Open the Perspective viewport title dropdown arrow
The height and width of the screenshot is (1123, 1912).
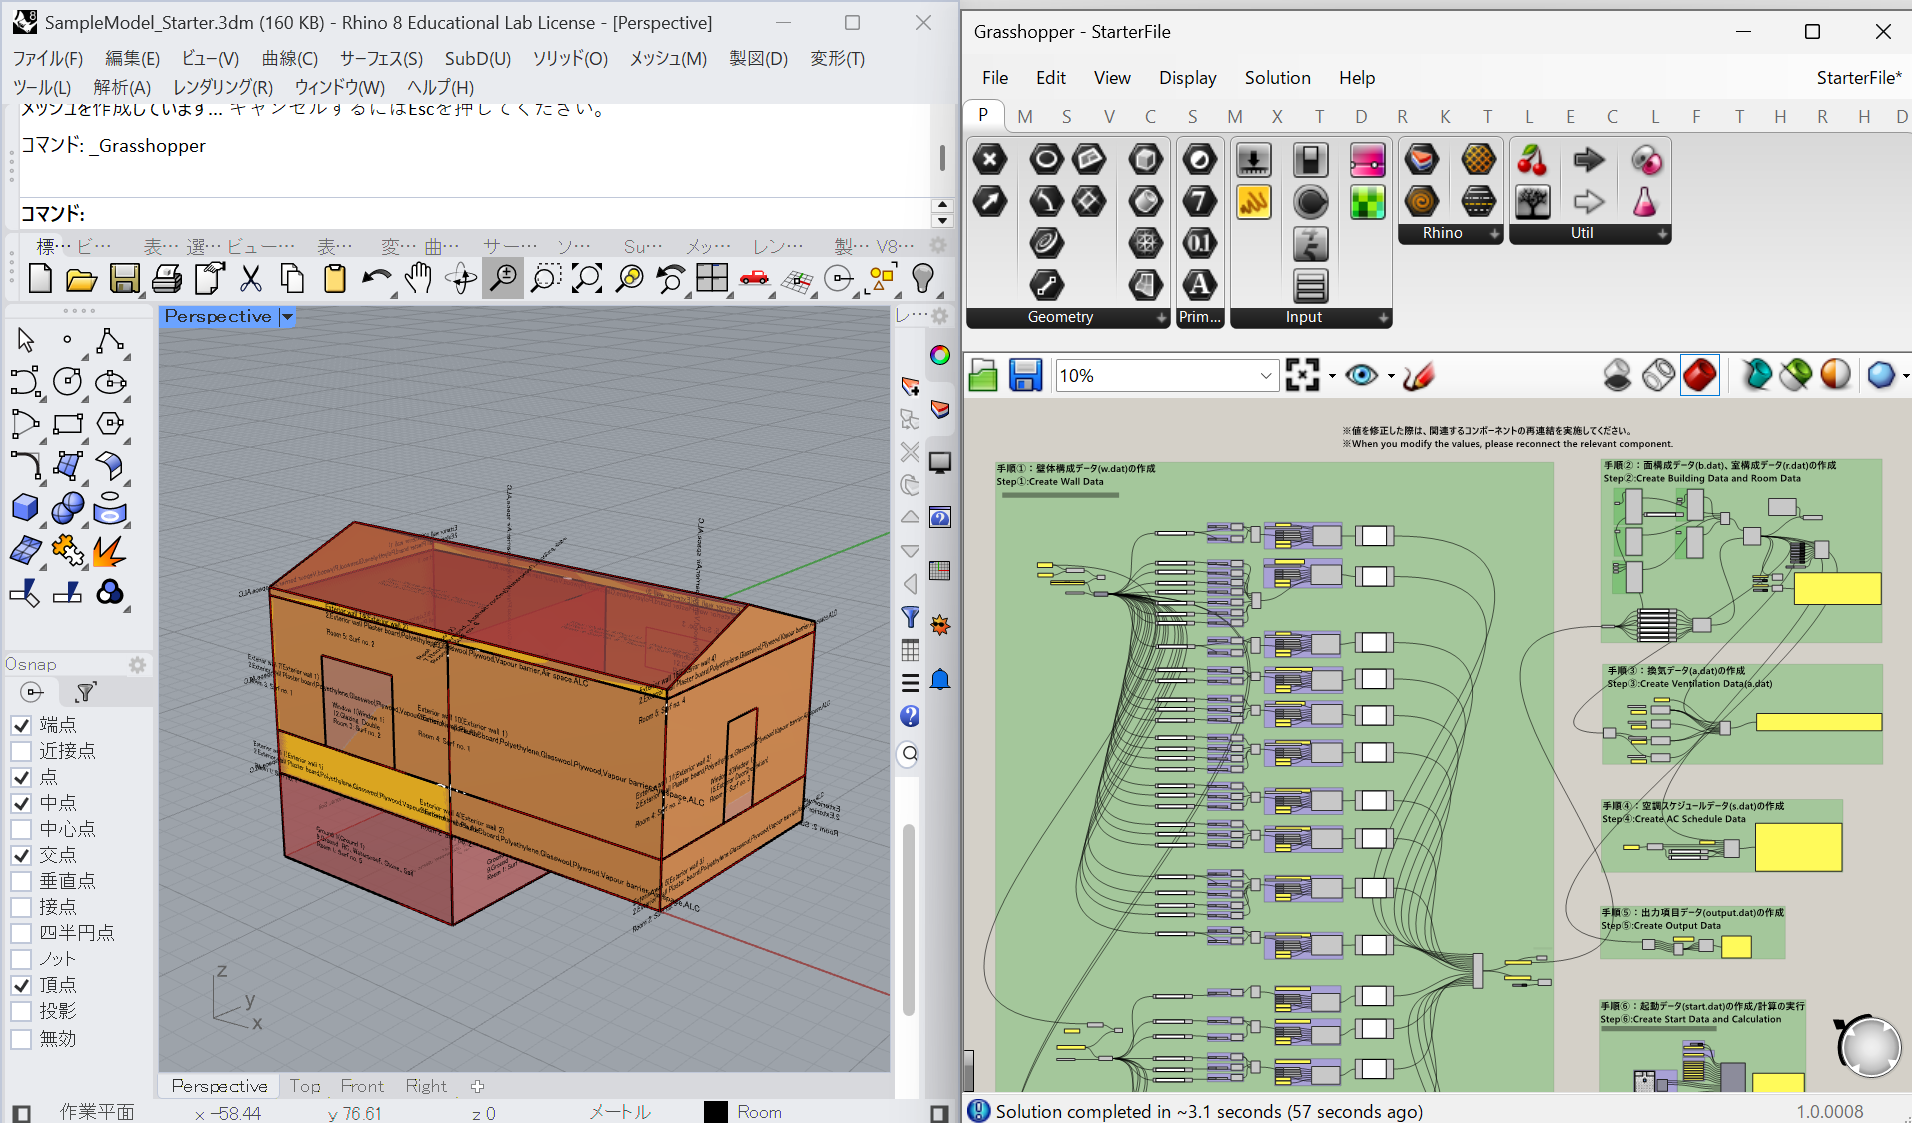click(x=287, y=317)
